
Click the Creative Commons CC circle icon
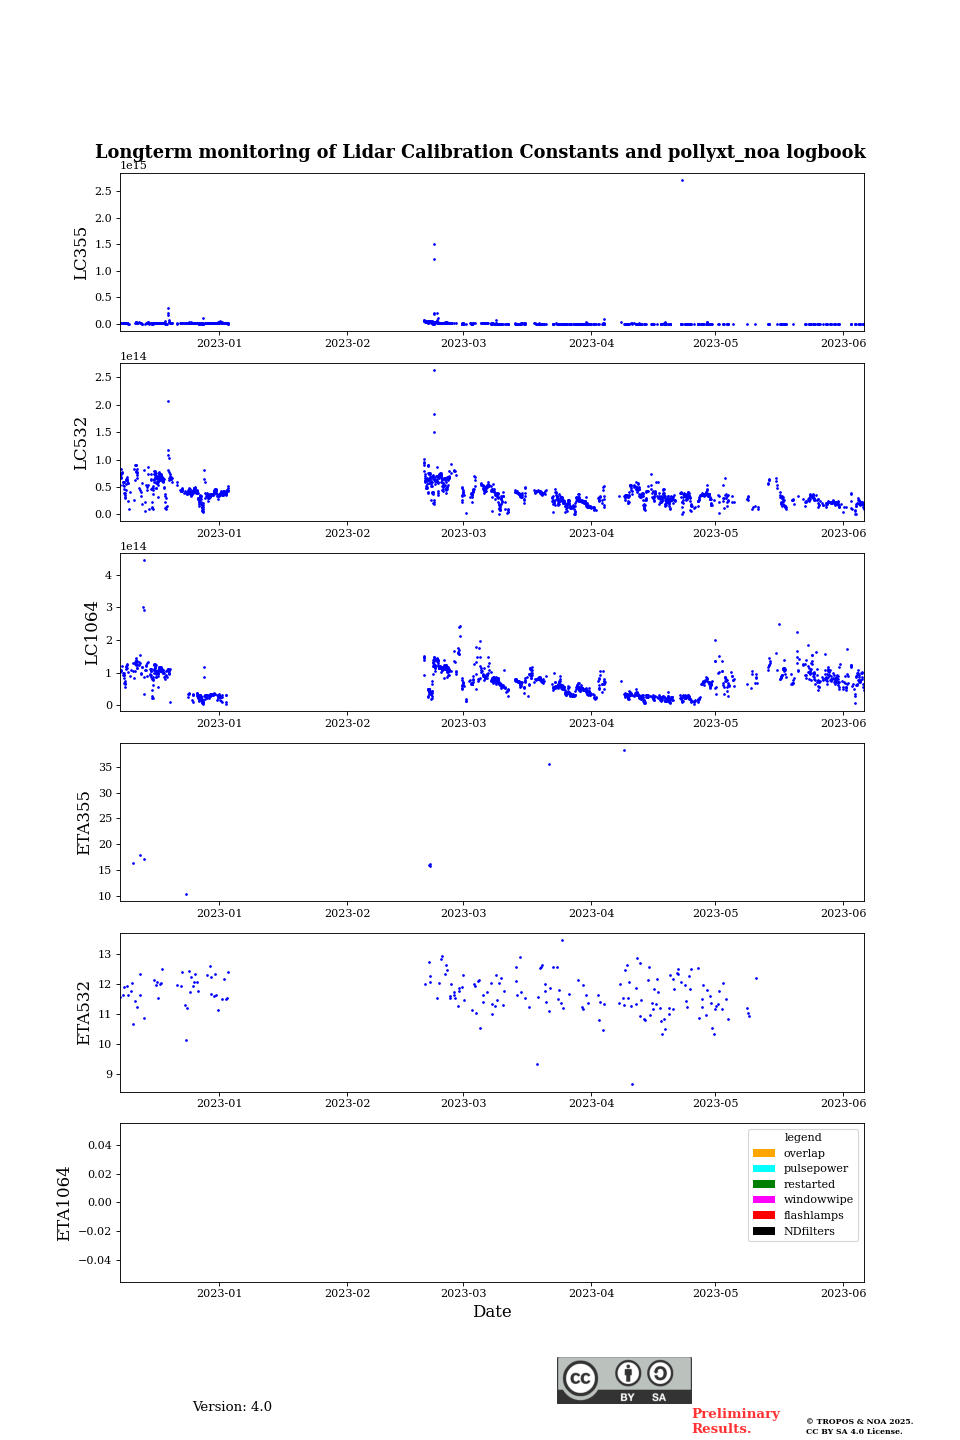[x=580, y=1378]
